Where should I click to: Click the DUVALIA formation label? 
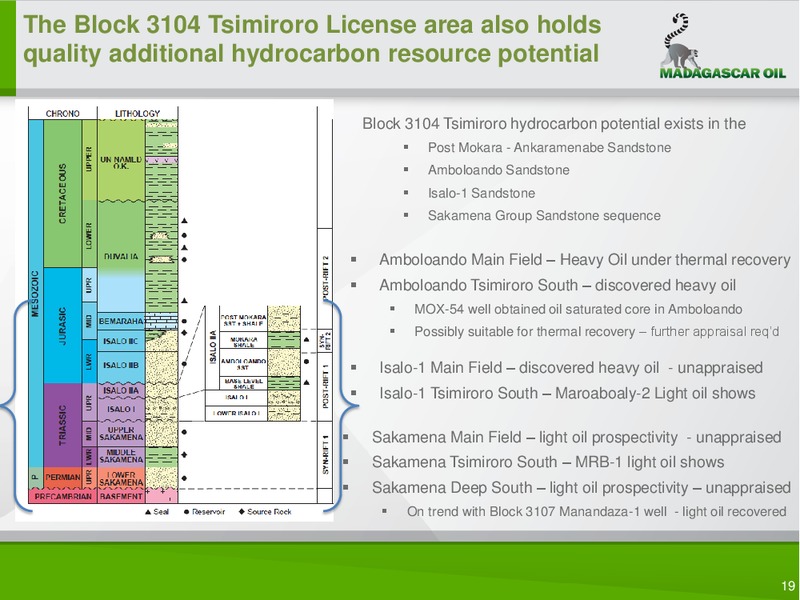pyautogui.click(x=121, y=256)
